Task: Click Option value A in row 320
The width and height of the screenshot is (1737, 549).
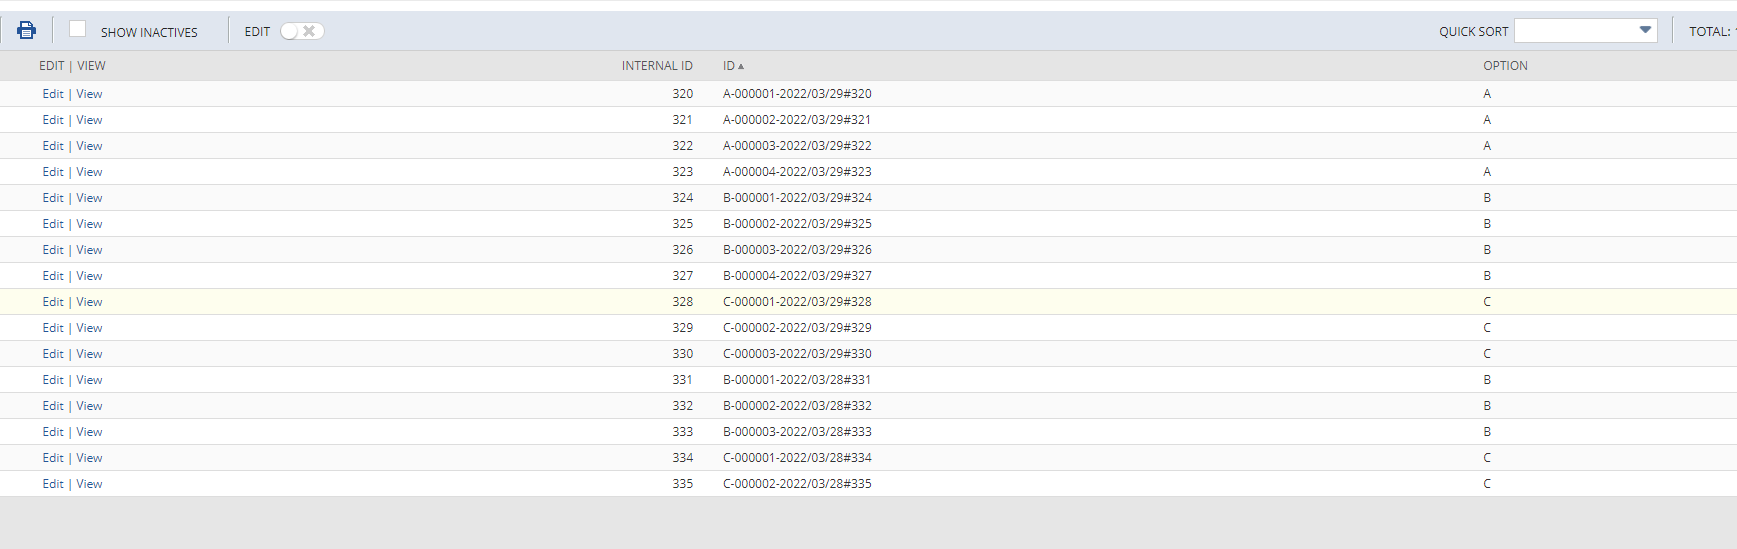Action: [x=1487, y=94]
